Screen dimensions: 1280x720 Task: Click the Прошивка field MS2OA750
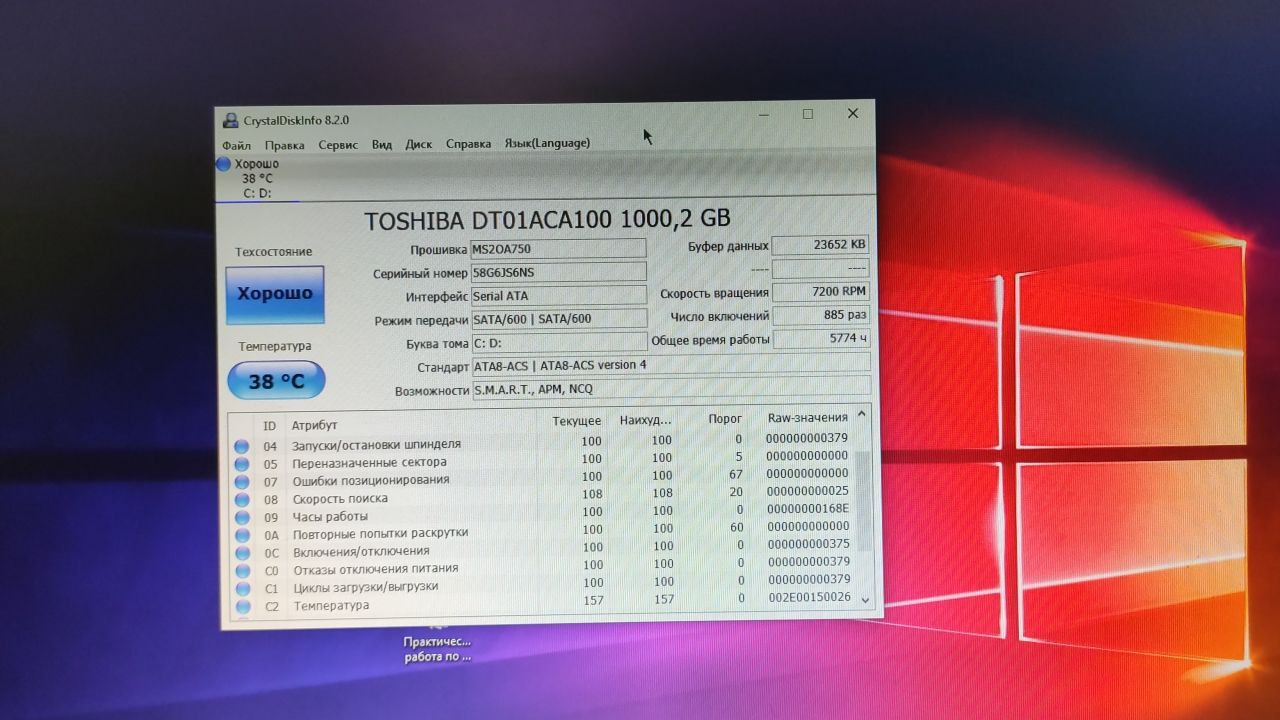558,249
